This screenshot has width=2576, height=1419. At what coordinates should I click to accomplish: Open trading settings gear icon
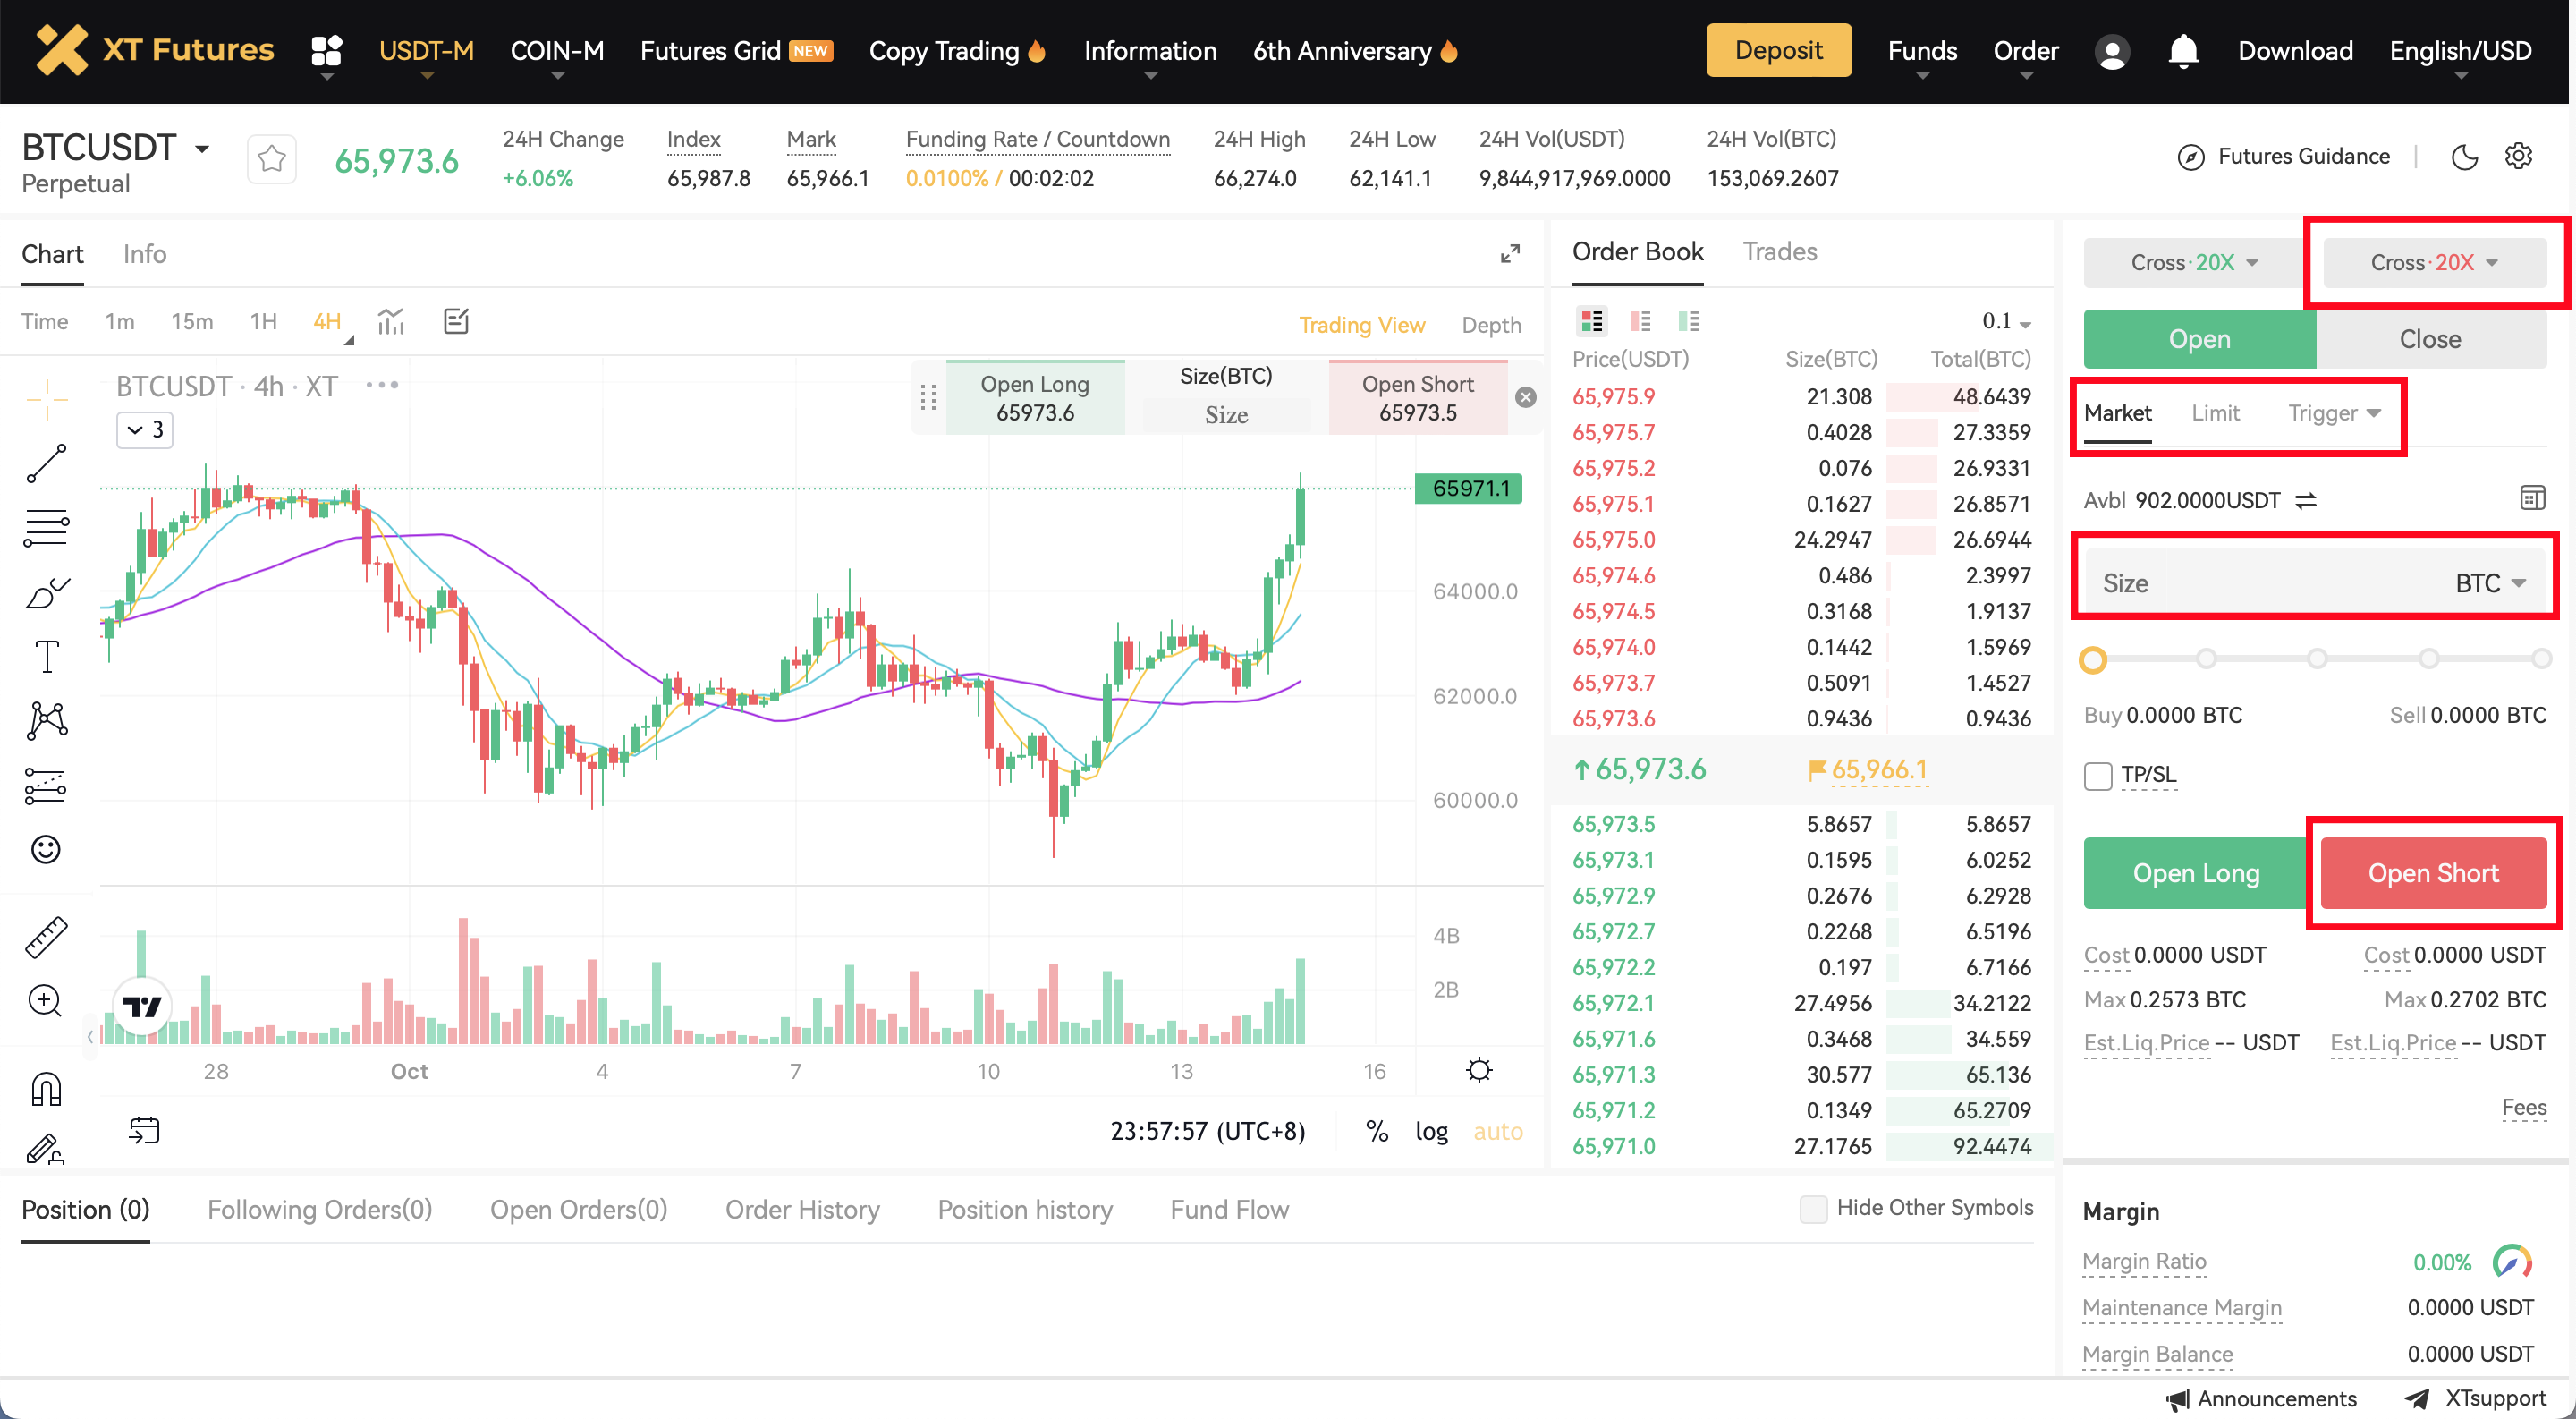[2518, 156]
